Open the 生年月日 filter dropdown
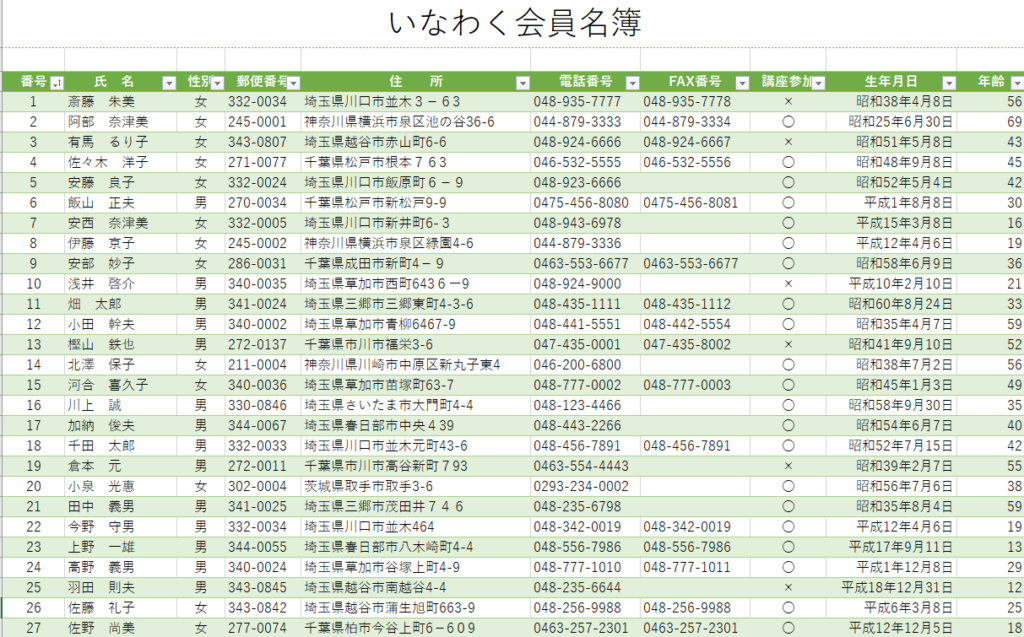This screenshot has height=637, width=1024. [x=947, y=83]
